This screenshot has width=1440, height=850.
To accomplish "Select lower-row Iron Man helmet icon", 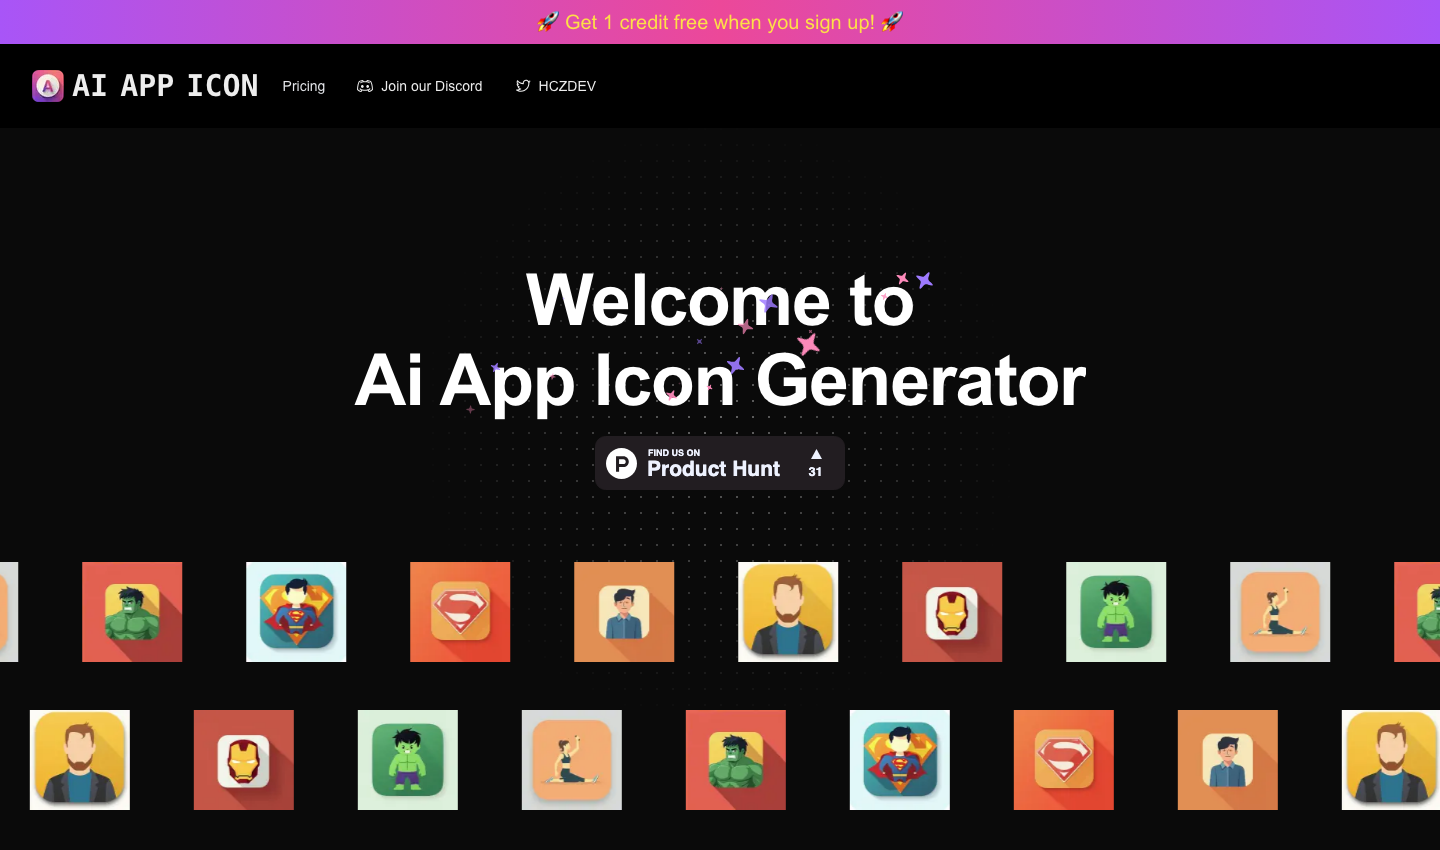I will [244, 760].
